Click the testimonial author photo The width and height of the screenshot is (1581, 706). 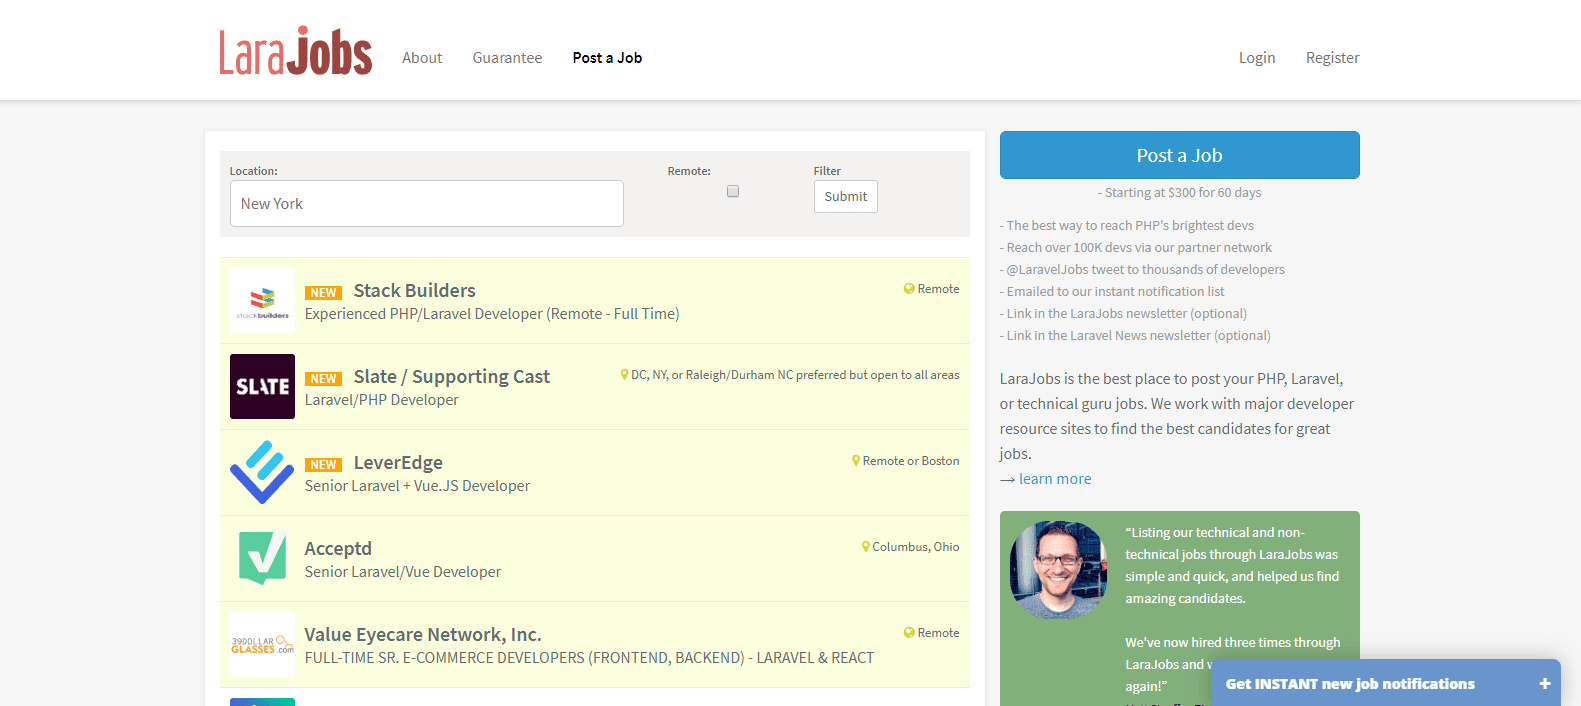tap(1059, 570)
